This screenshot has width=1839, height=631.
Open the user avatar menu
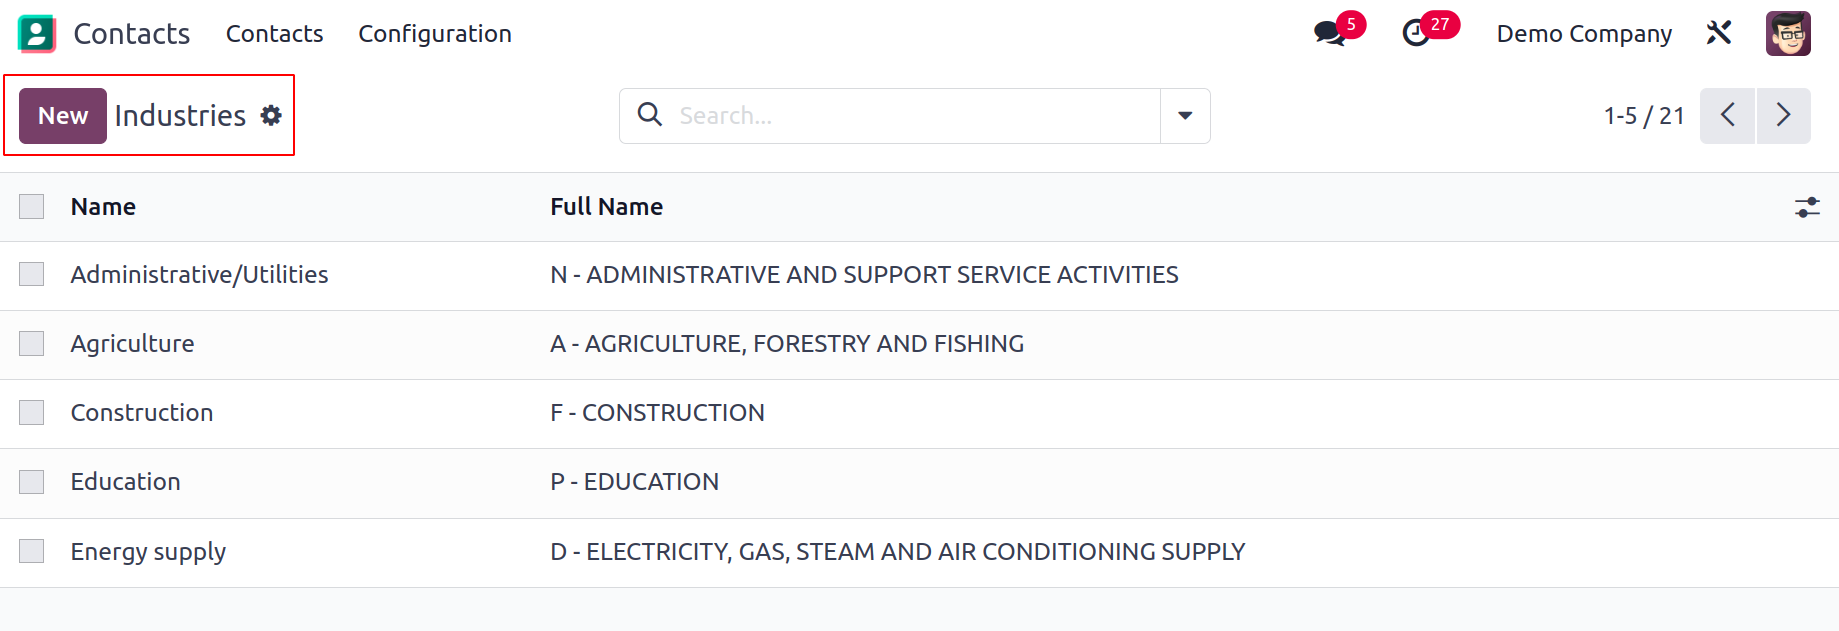(x=1788, y=33)
